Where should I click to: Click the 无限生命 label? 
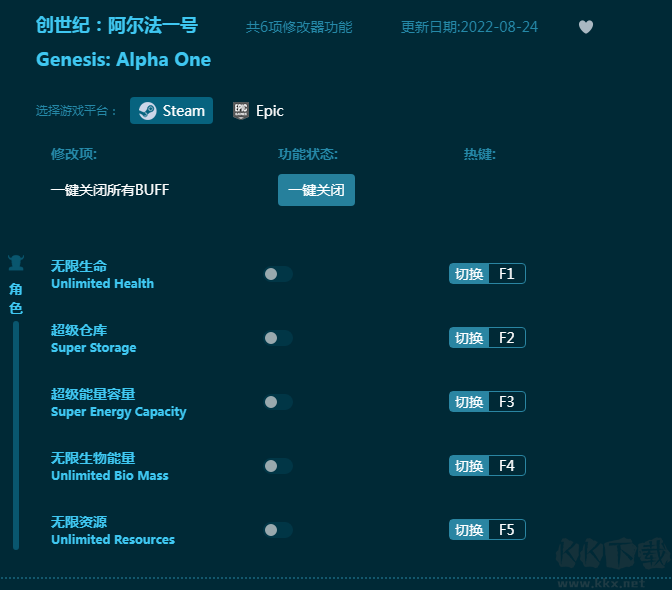79,266
